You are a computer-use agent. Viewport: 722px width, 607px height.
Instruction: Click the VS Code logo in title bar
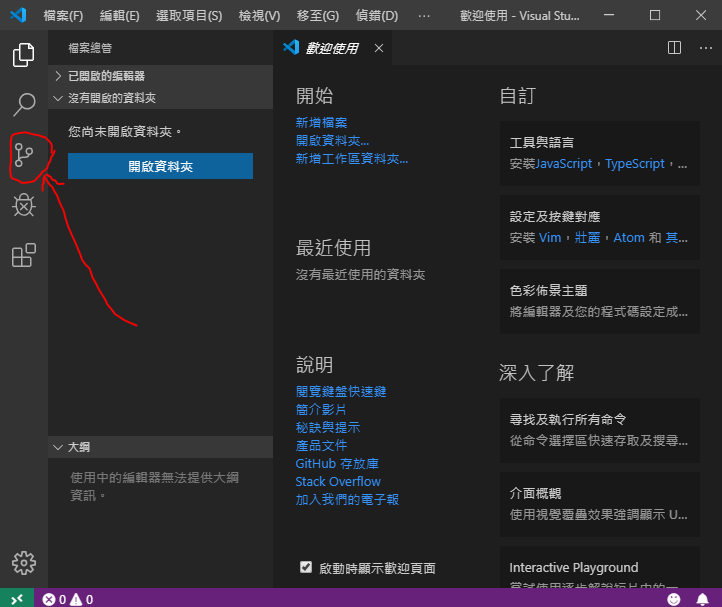point(18,15)
